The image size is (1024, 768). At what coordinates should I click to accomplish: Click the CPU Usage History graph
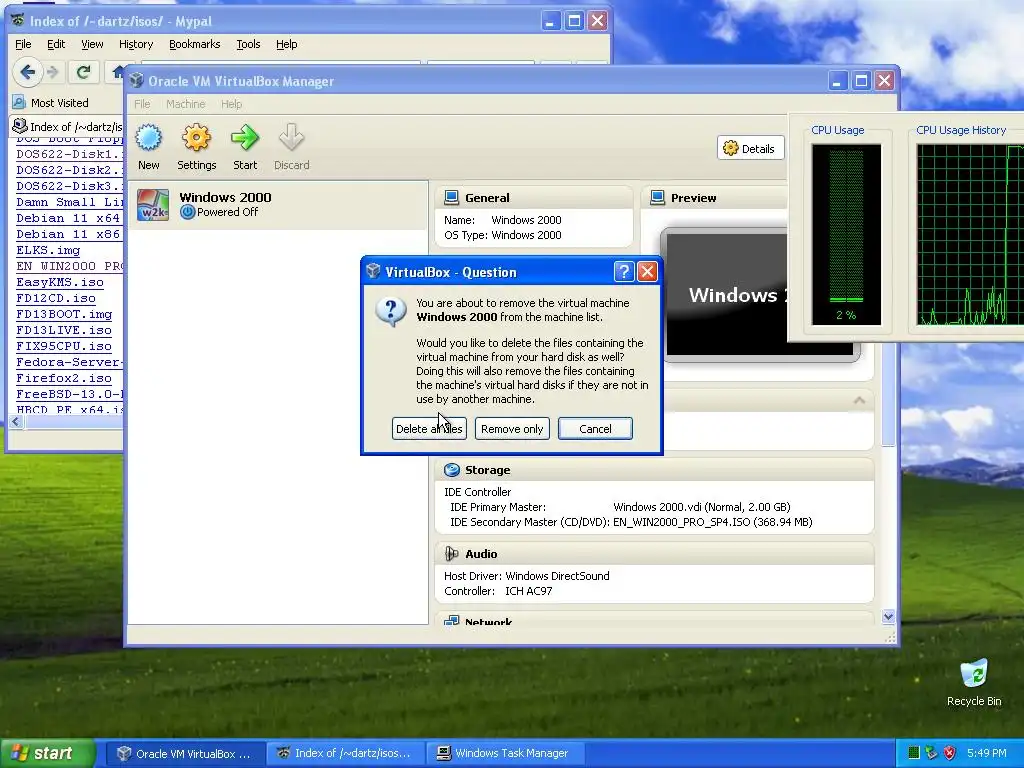coord(970,234)
